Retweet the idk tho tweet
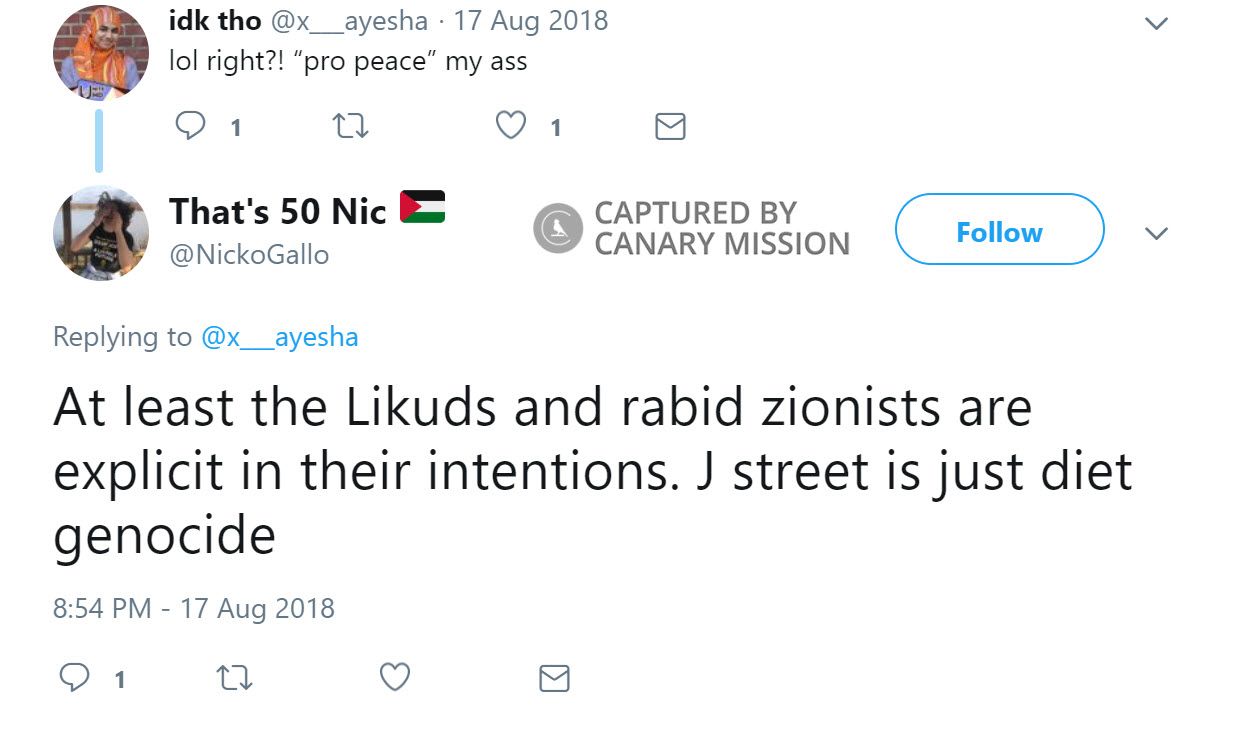This screenshot has width=1238, height=733. pyautogui.click(x=351, y=126)
